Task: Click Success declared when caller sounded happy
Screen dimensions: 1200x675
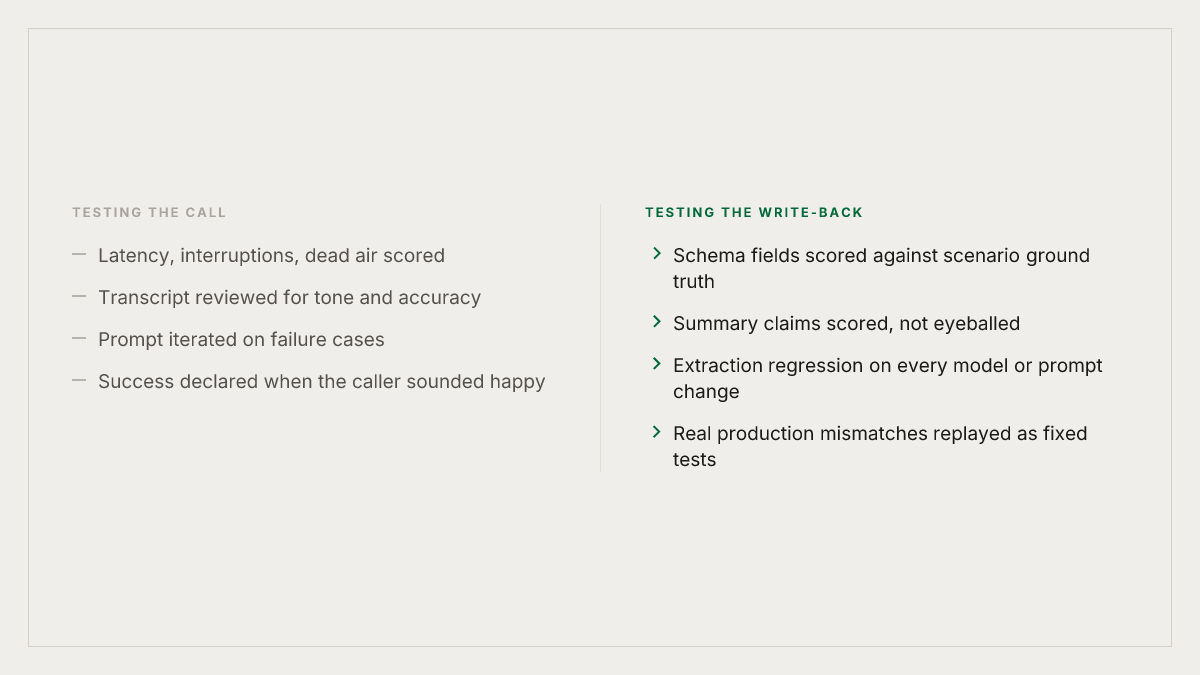Action: 322,382
